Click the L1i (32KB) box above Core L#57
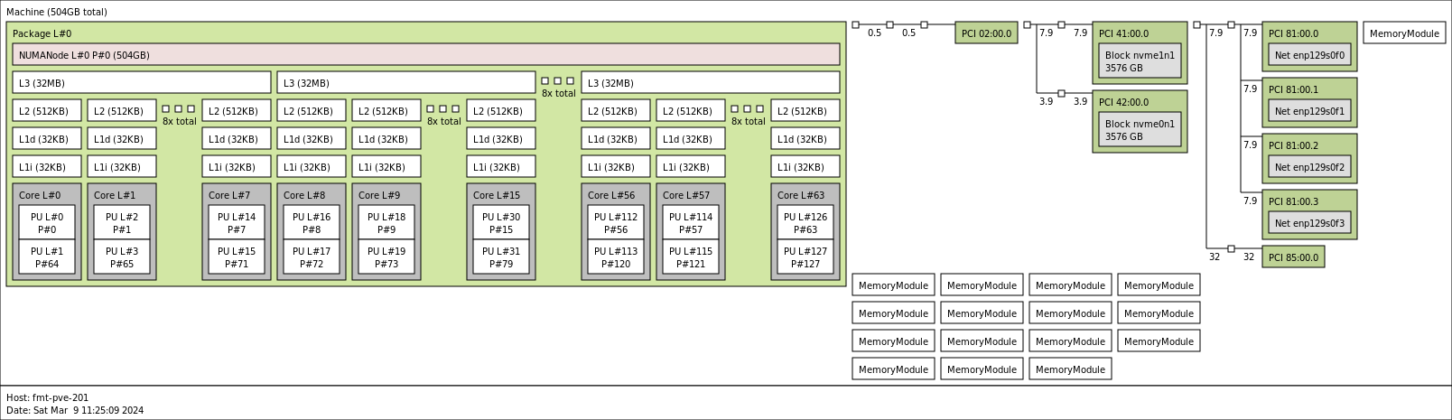 (x=690, y=166)
